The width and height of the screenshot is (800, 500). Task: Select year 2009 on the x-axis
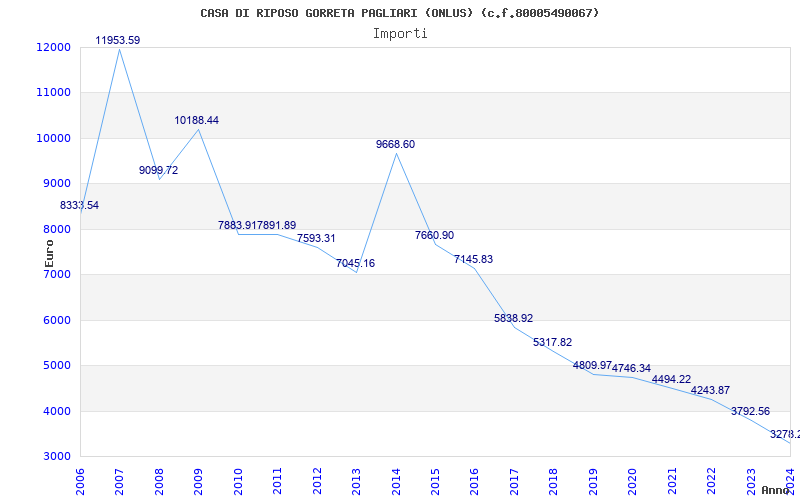pyautogui.click(x=198, y=481)
